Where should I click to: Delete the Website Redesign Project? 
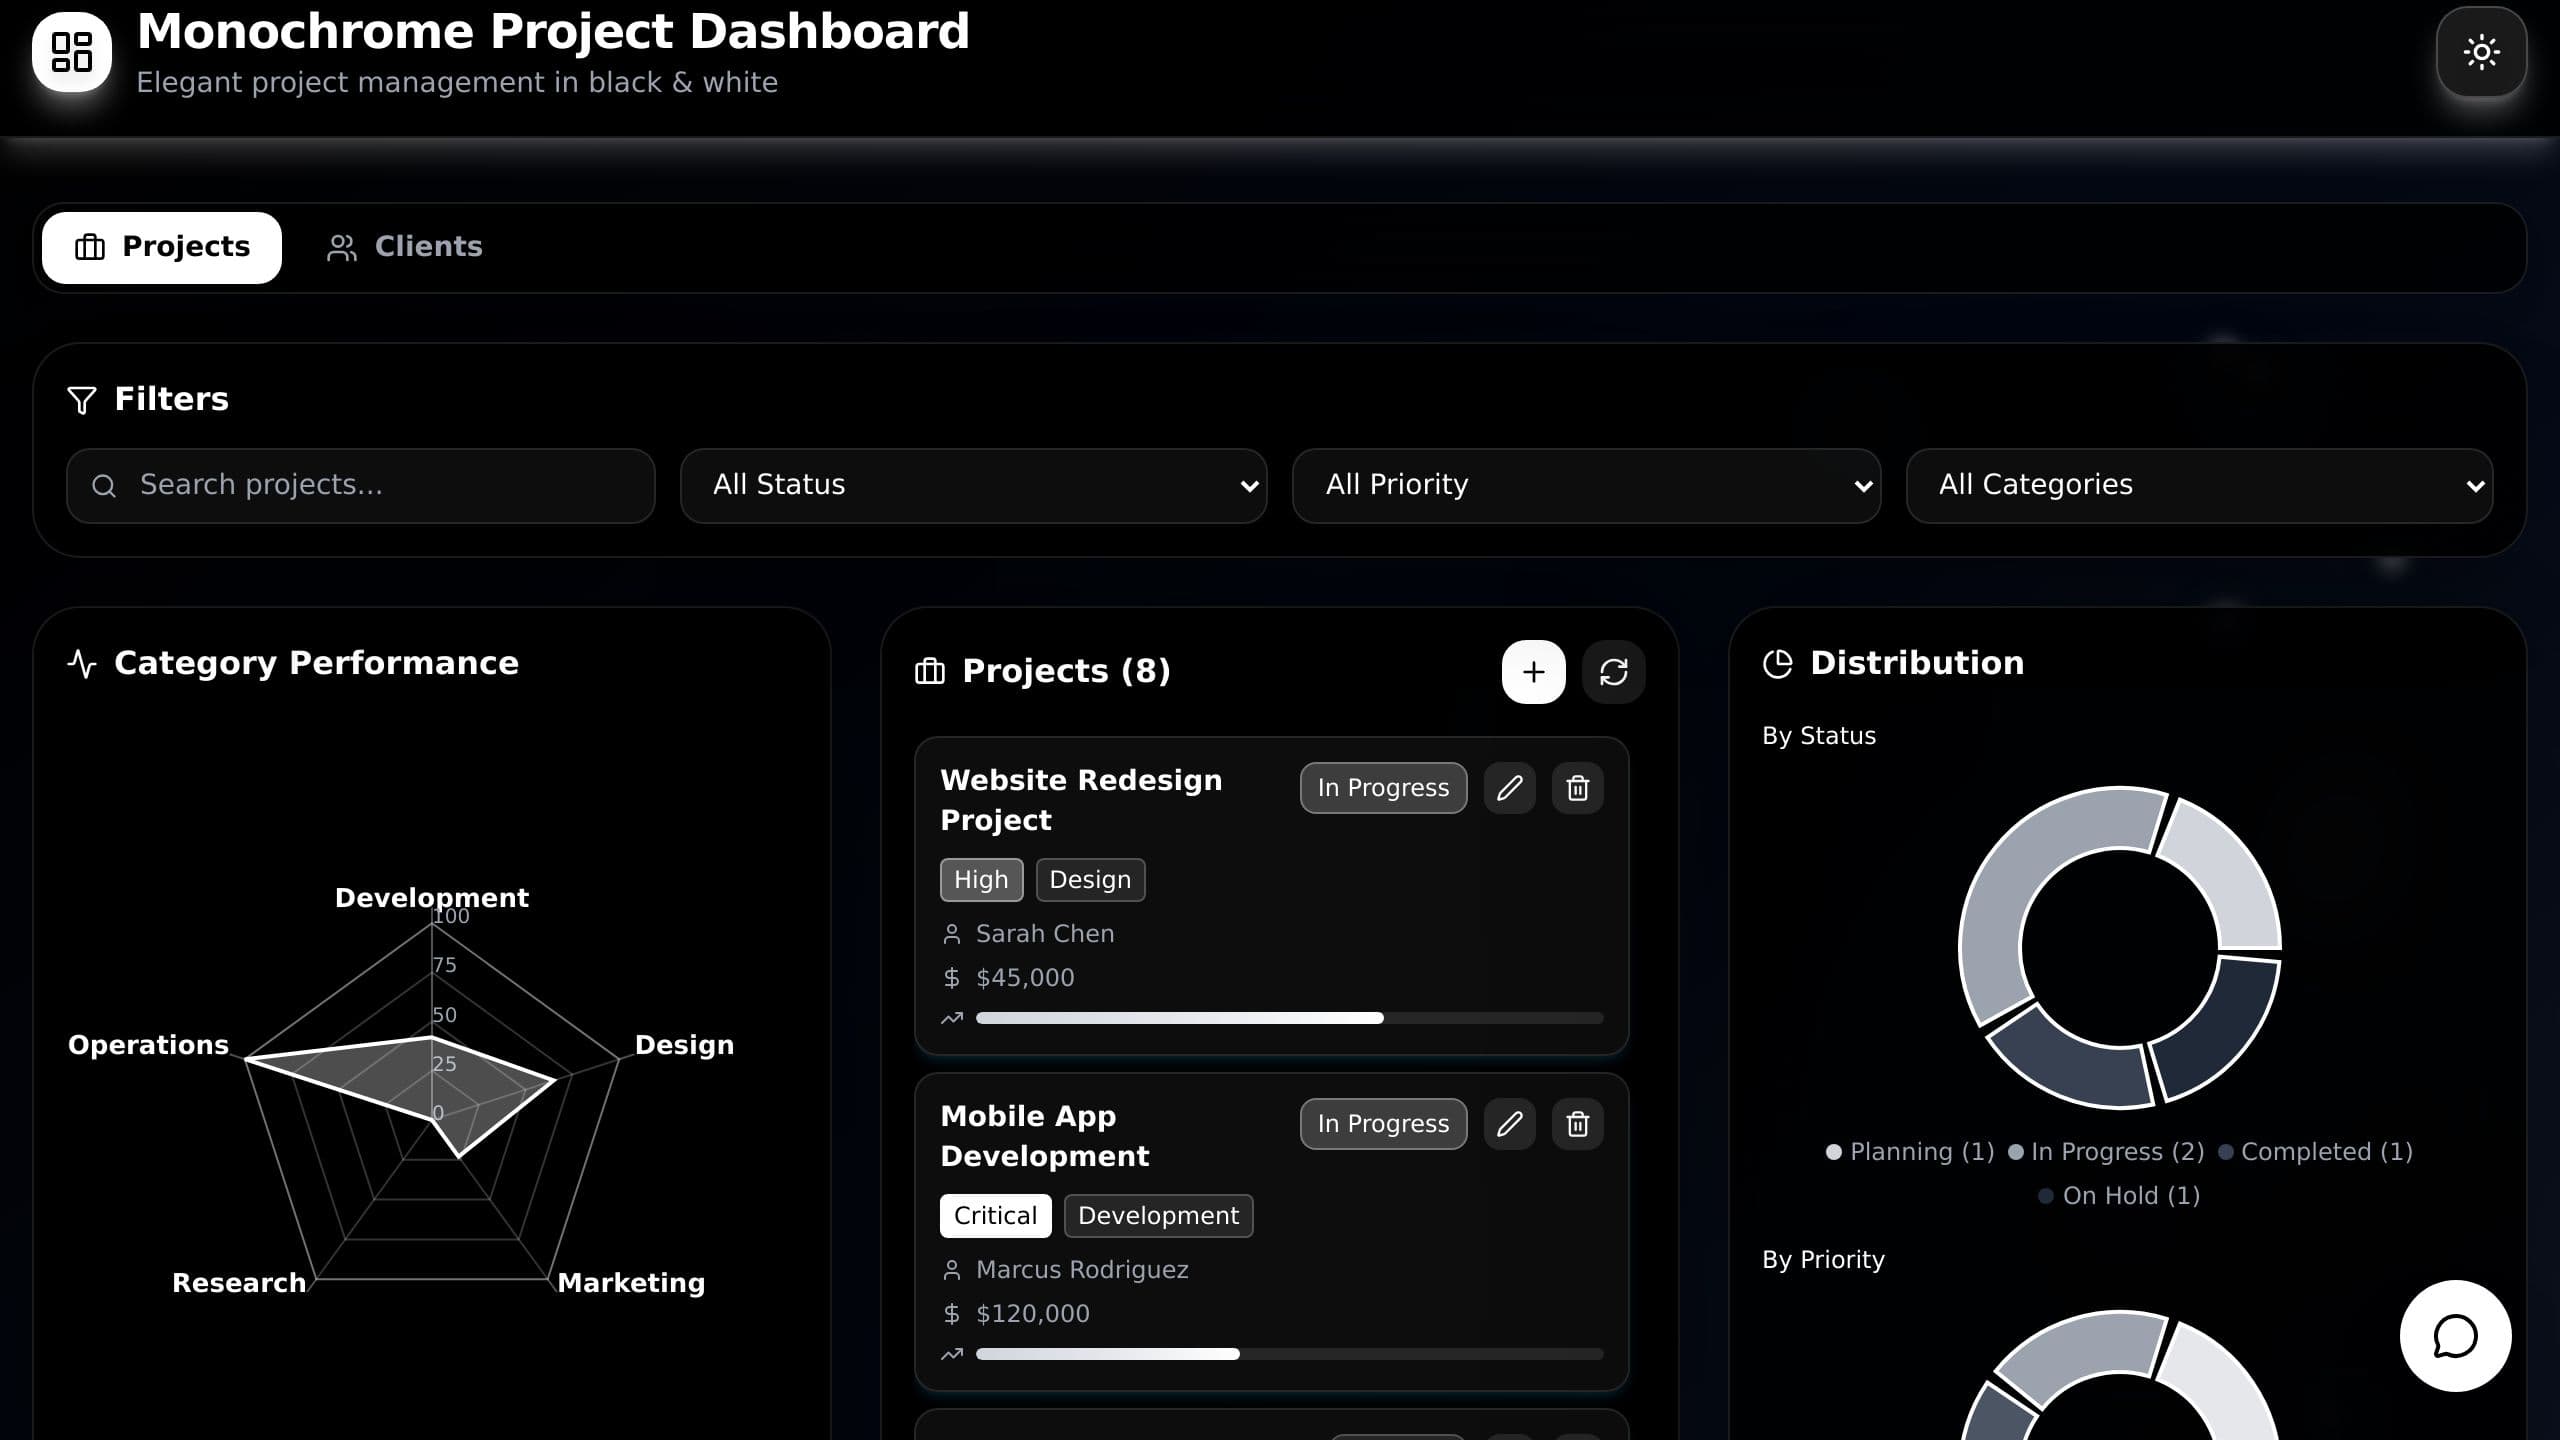(x=1578, y=788)
